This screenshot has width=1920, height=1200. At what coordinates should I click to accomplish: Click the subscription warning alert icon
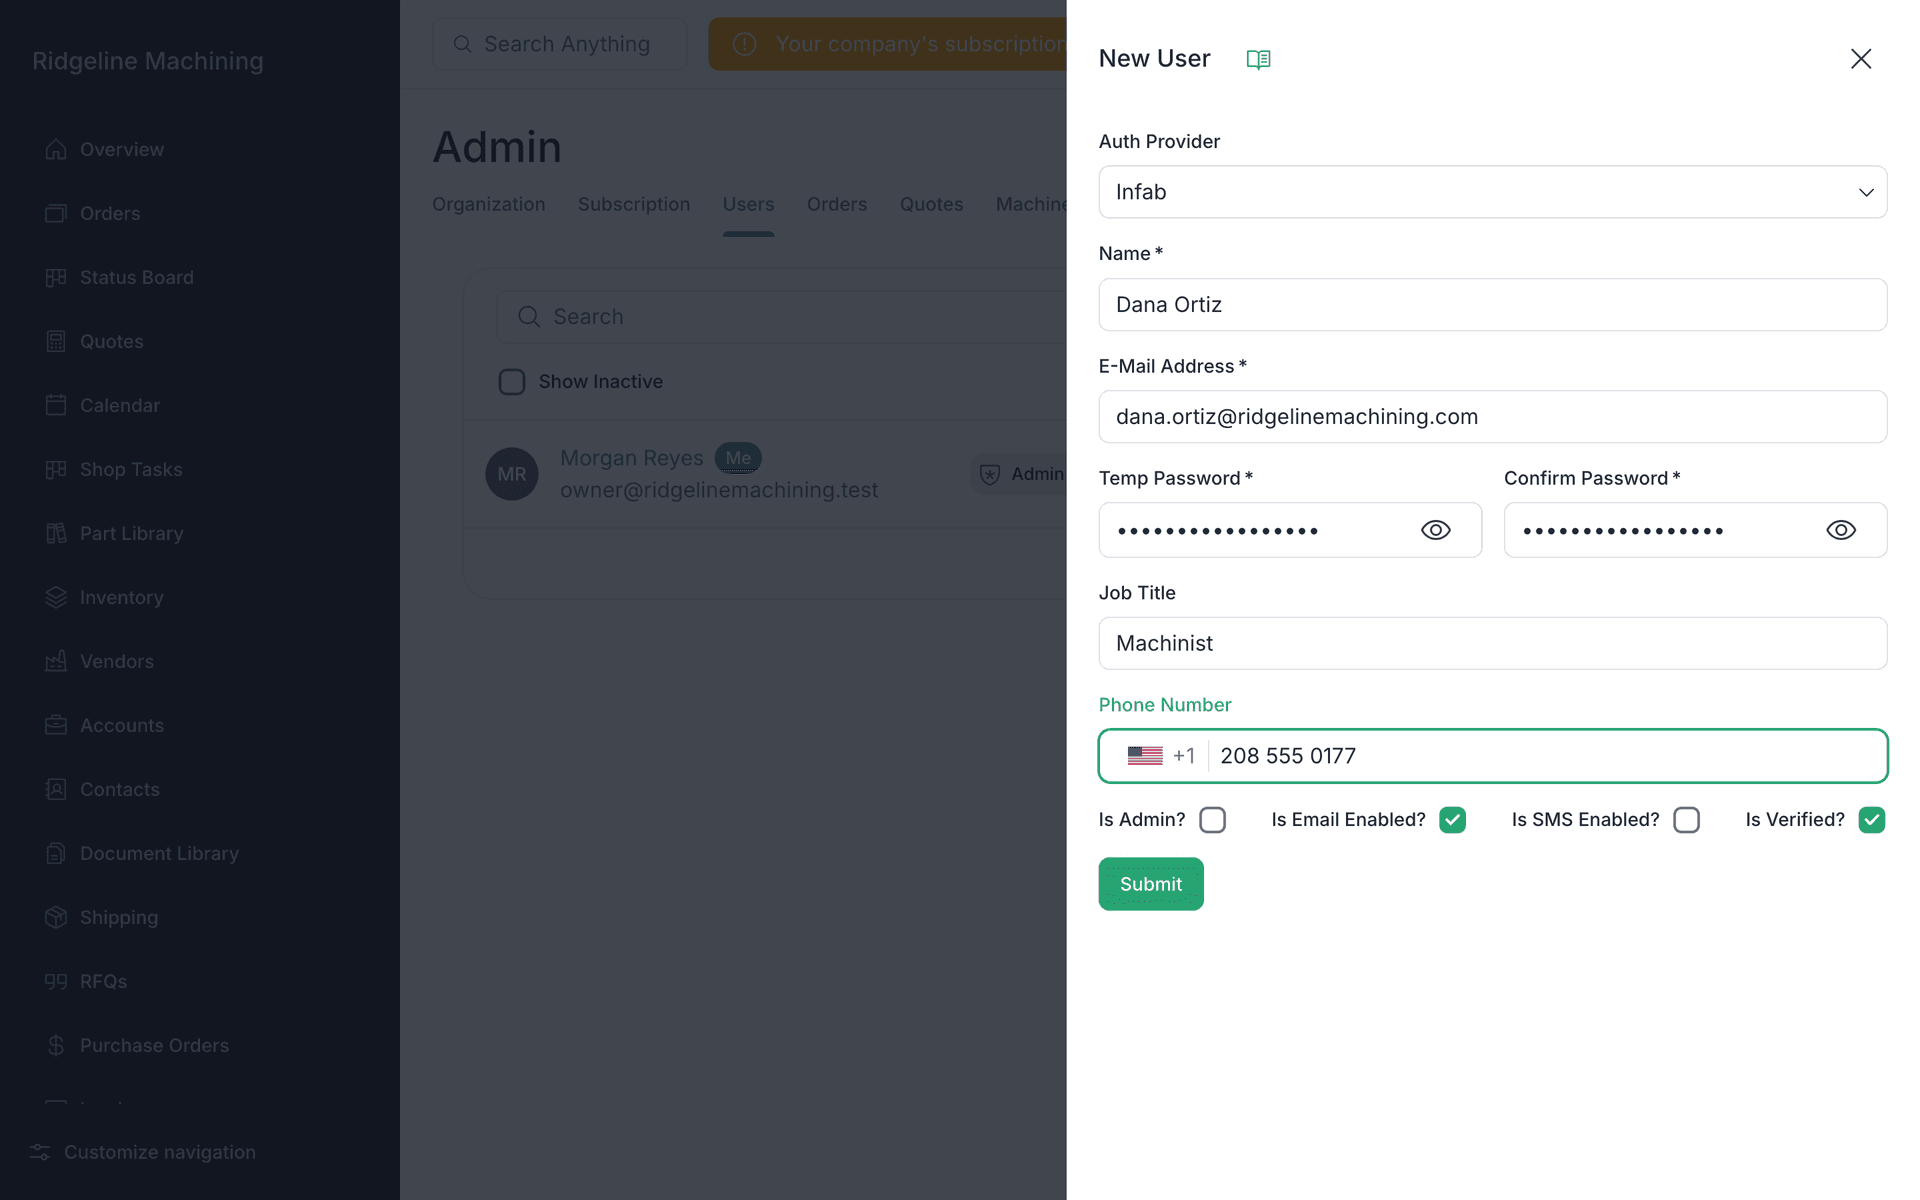click(x=744, y=44)
